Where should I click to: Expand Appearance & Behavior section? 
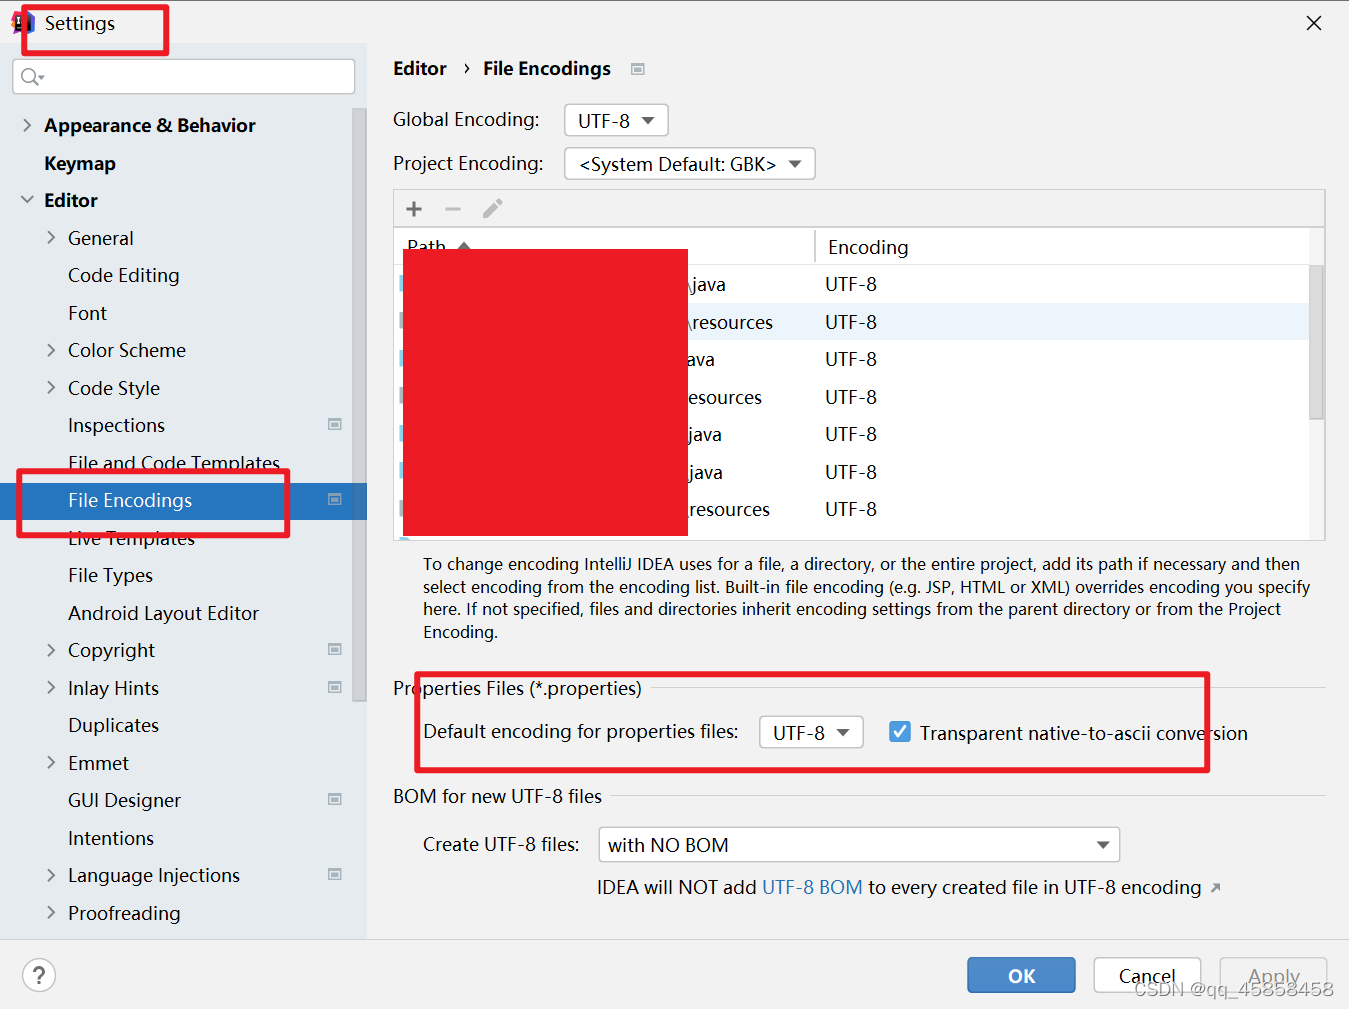(27, 125)
